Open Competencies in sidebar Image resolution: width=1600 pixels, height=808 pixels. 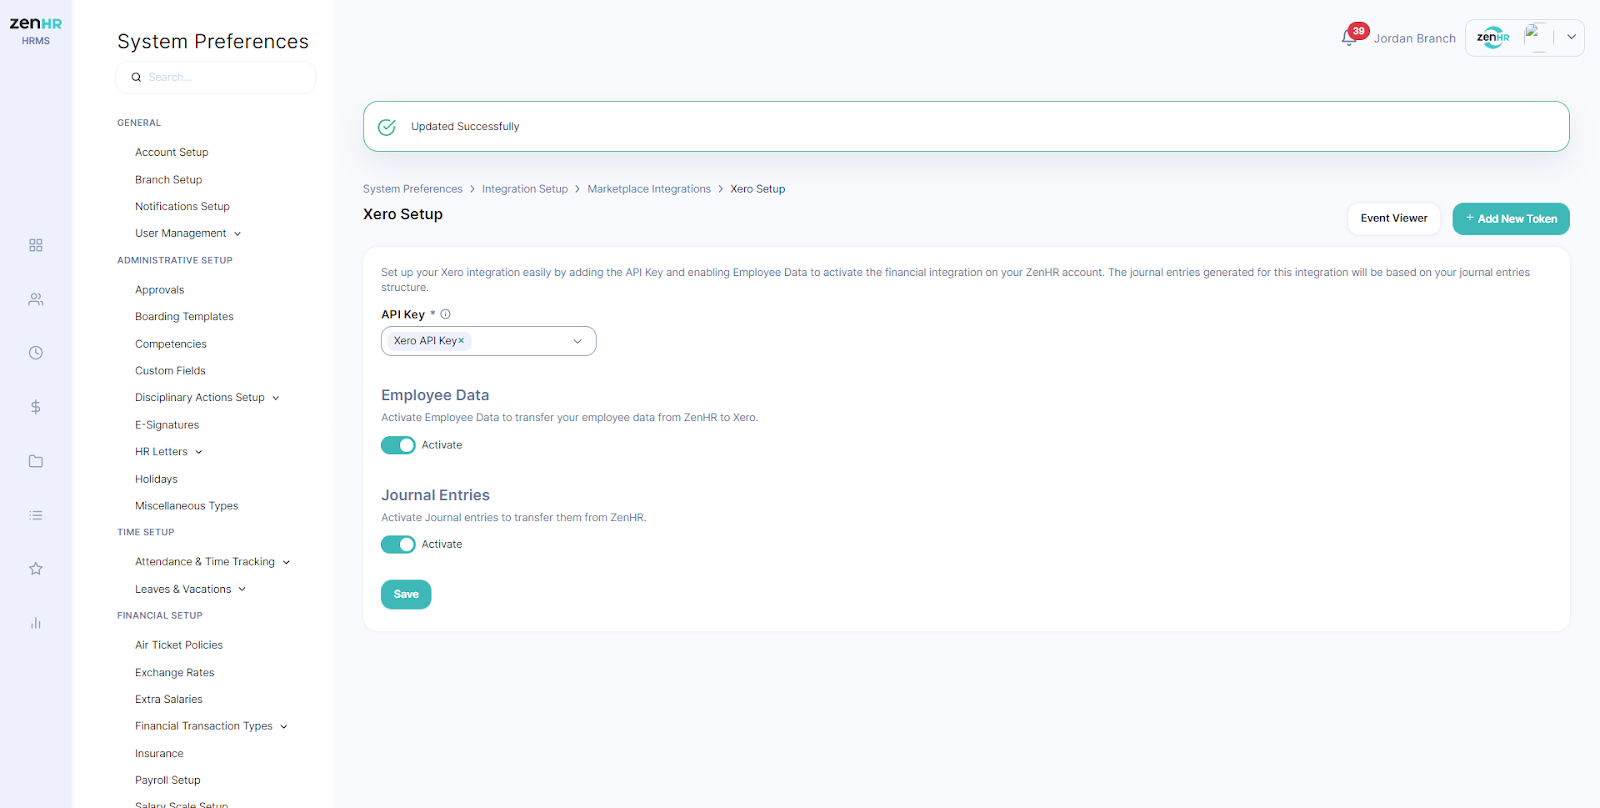point(171,344)
